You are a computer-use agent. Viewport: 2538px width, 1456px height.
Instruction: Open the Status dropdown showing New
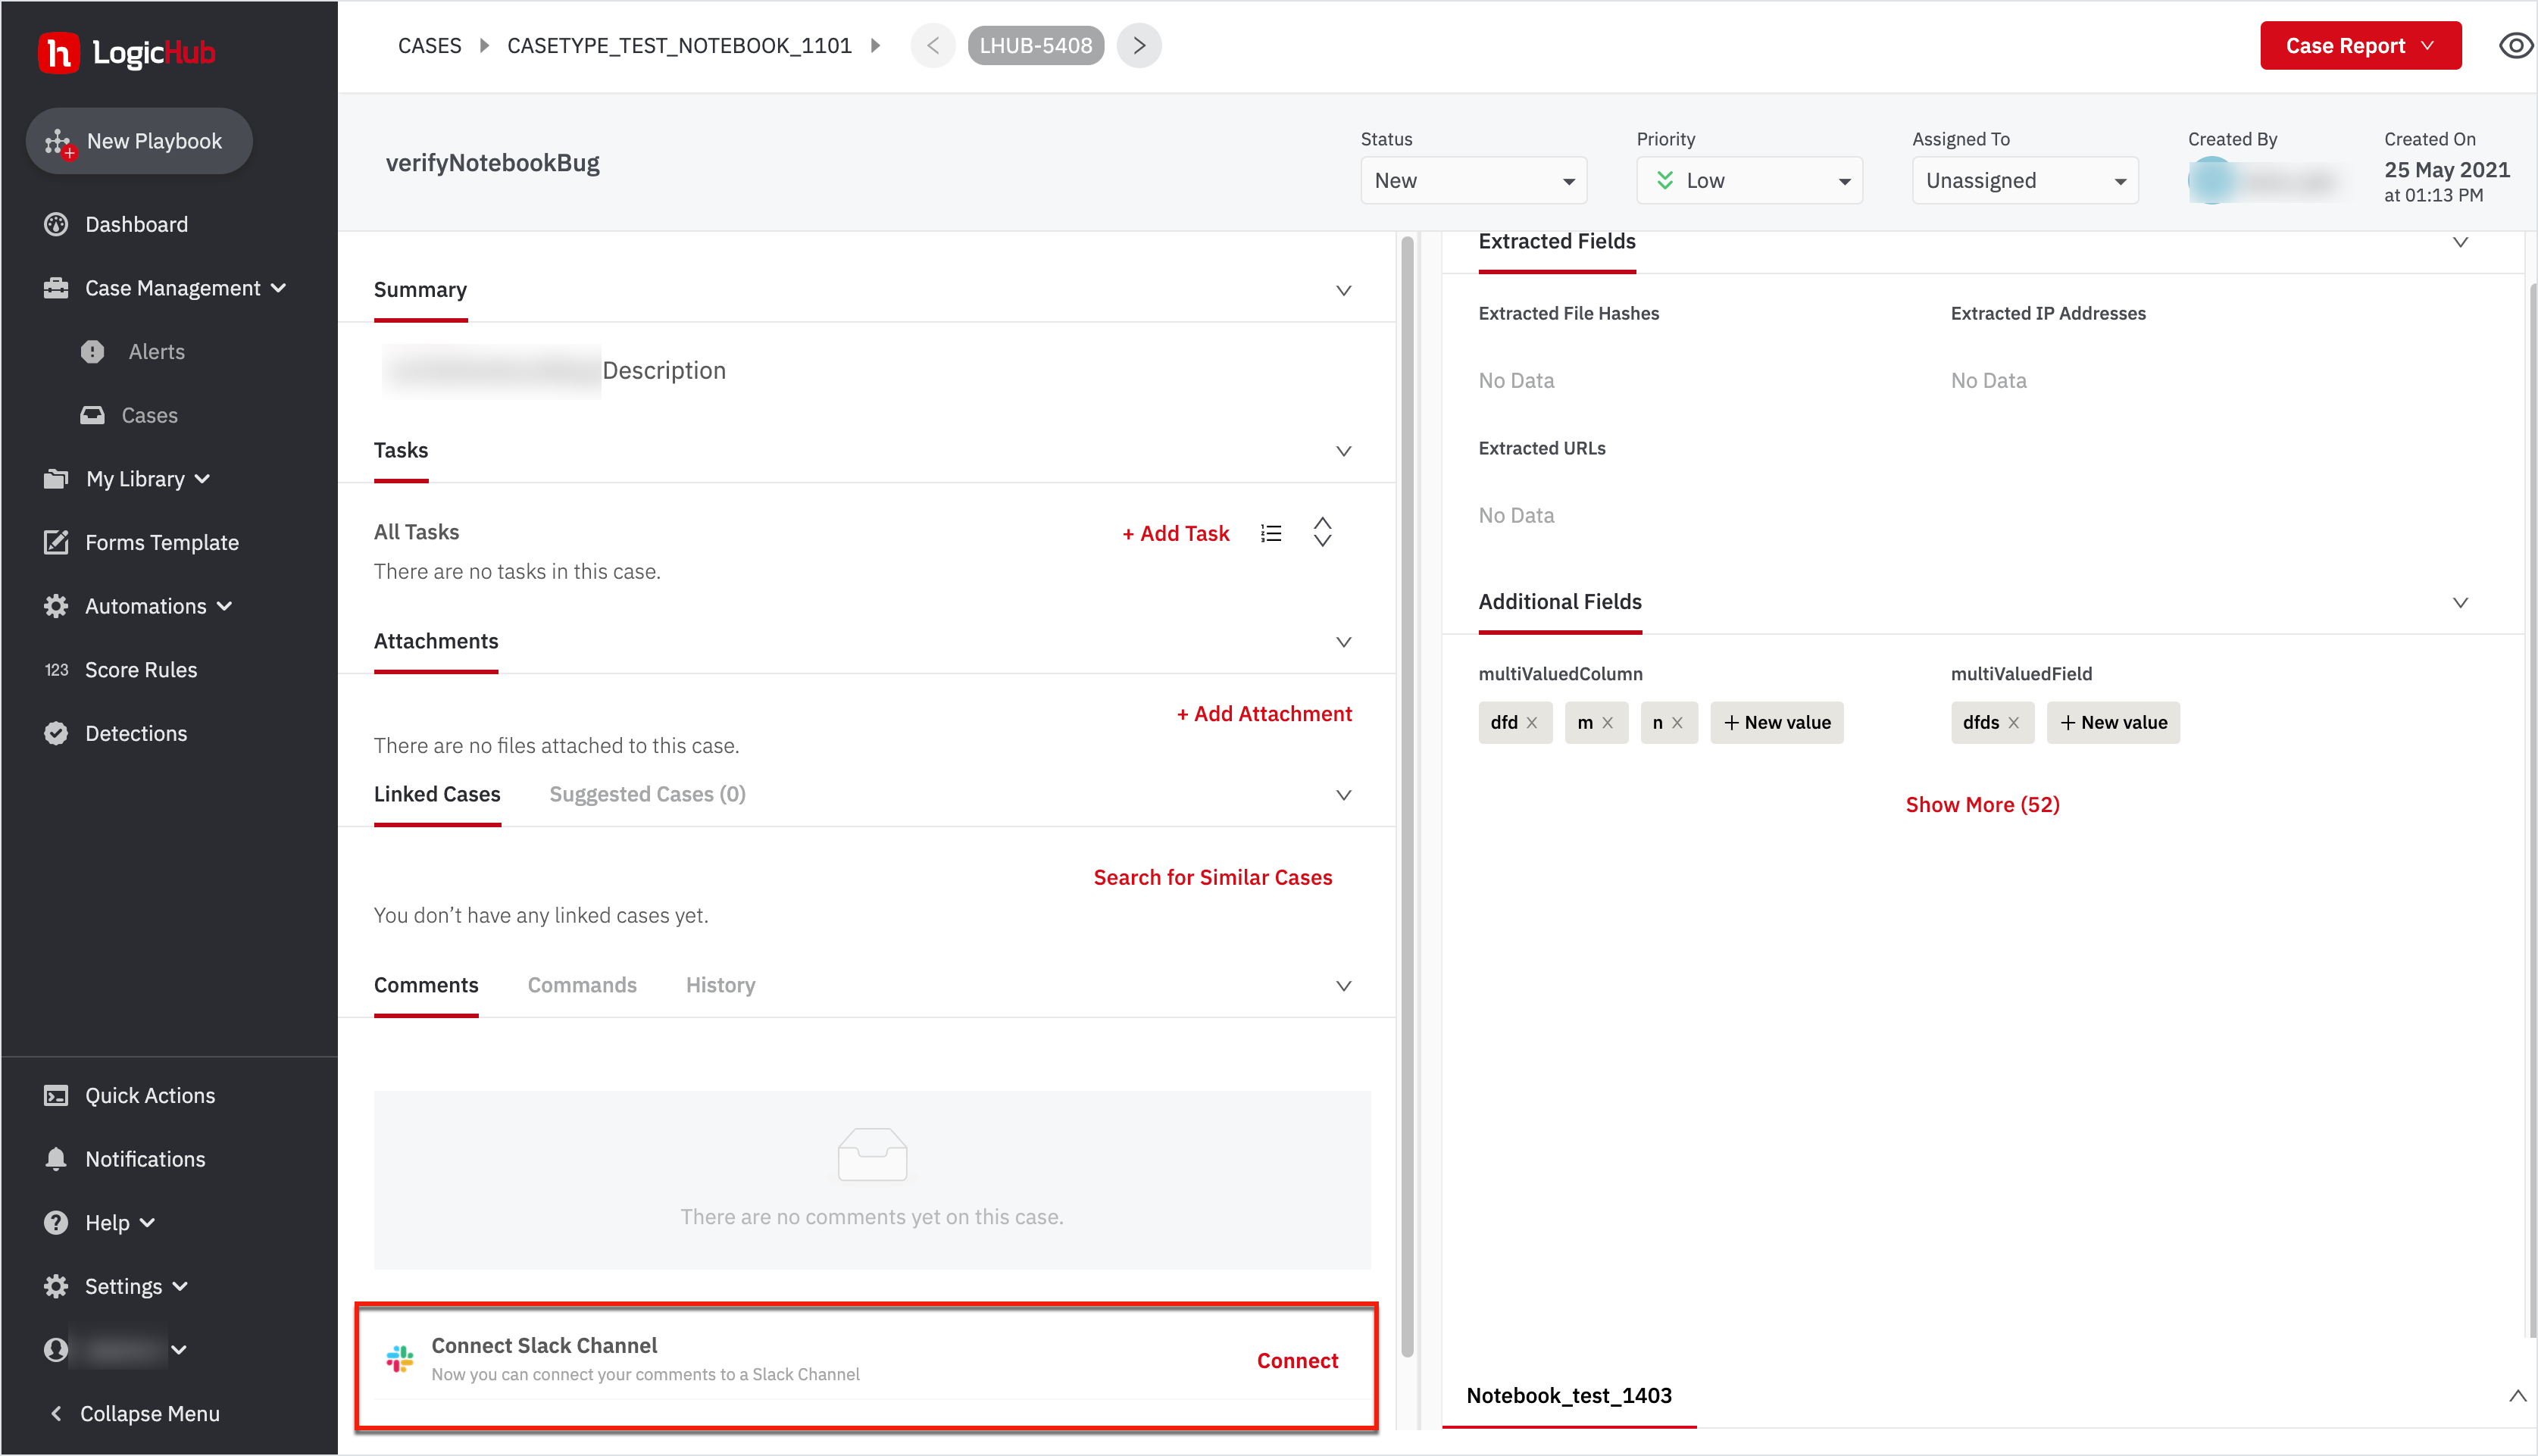click(x=1473, y=181)
